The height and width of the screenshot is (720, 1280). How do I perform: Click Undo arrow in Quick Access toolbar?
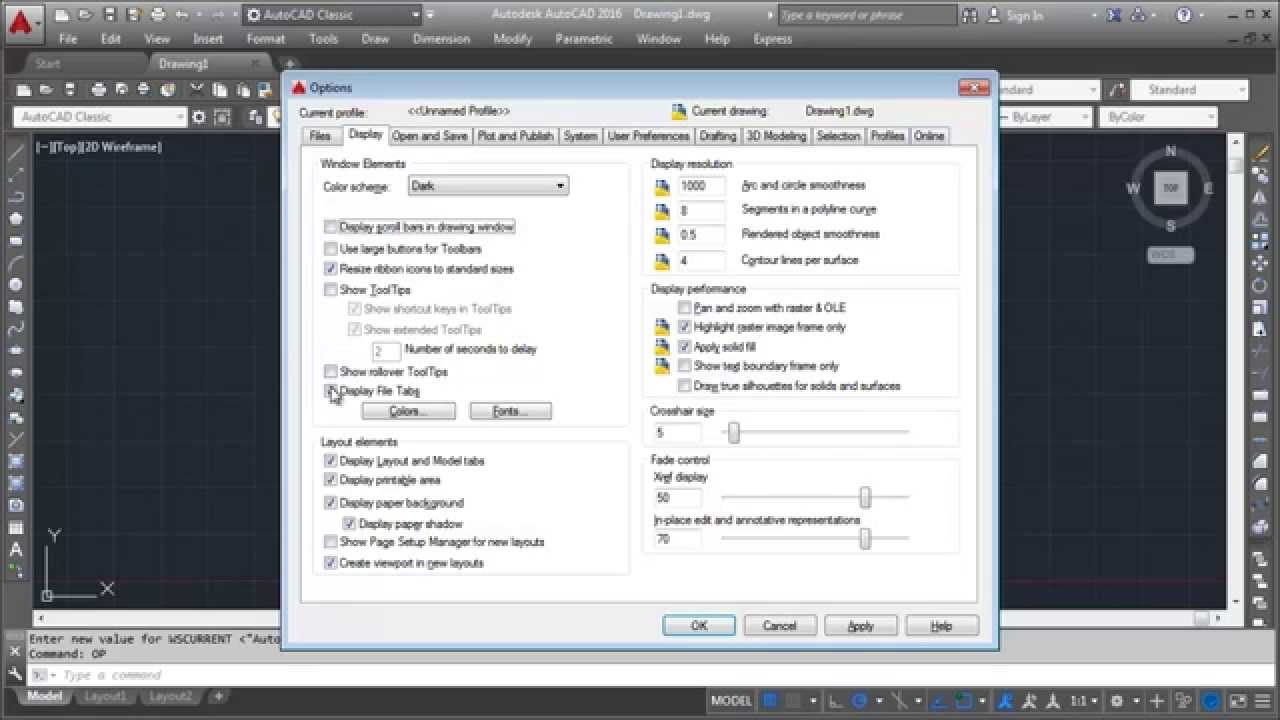pos(182,15)
